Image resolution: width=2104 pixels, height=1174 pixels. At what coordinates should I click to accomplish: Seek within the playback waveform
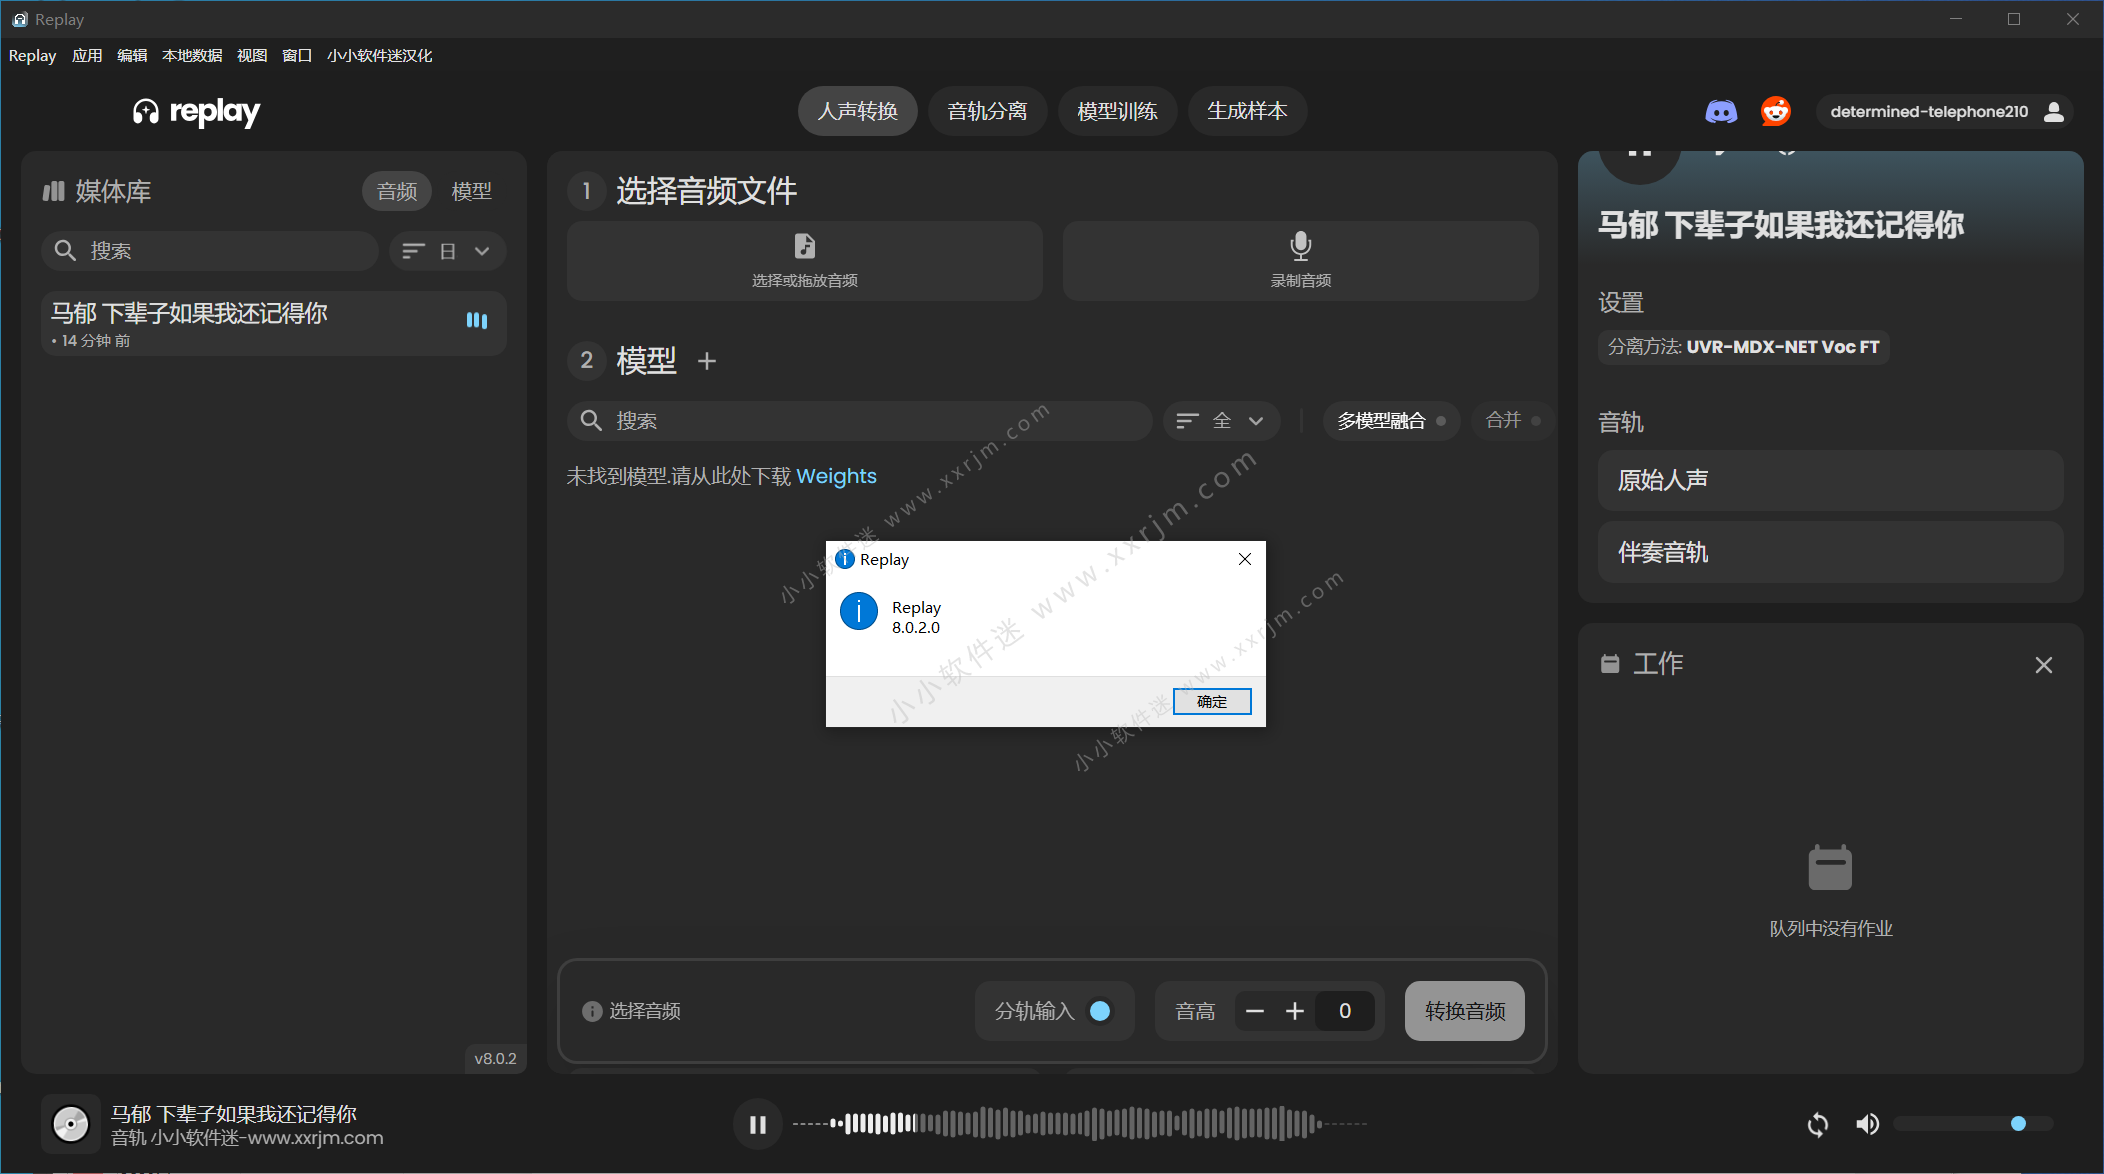tap(1080, 1124)
